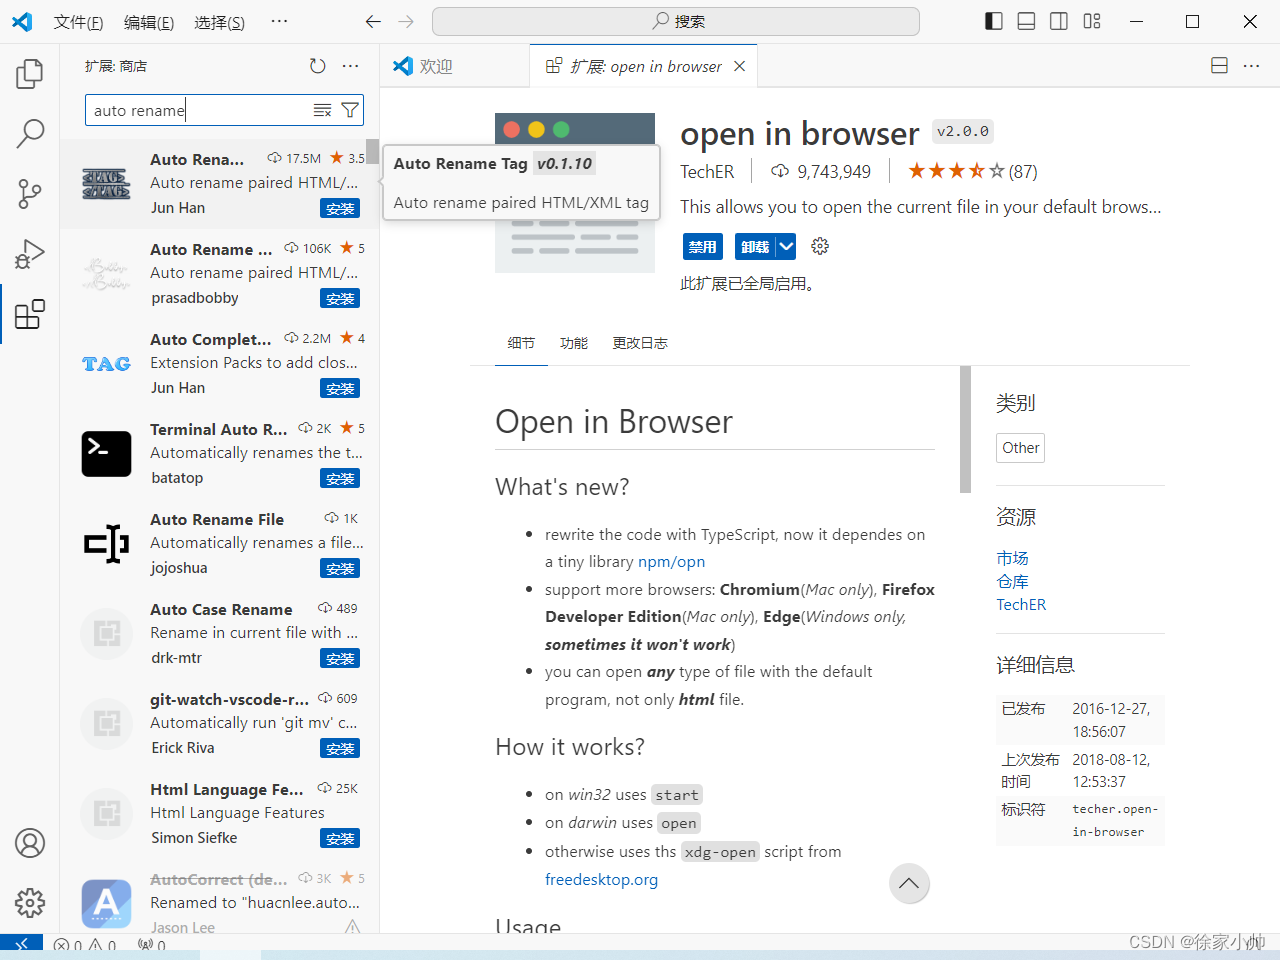Install prasadbobby's Auto Rename extension
This screenshot has height=960, width=1280.
pyautogui.click(x=340, y=299)
